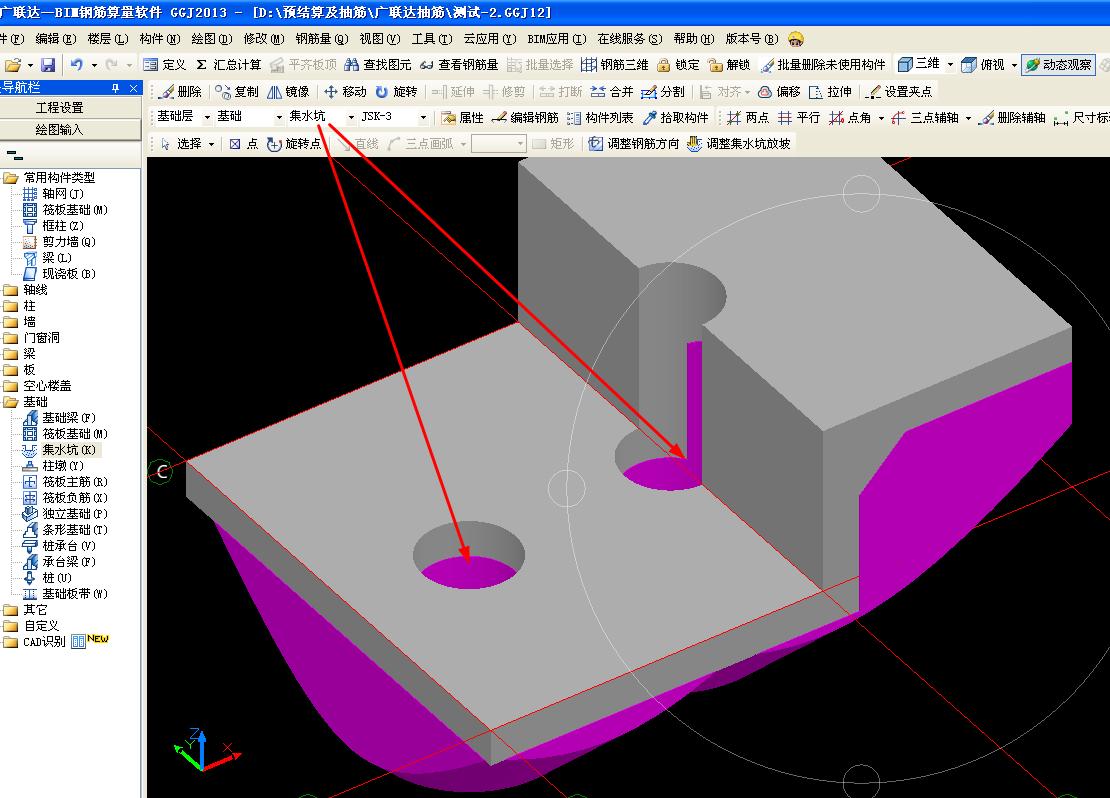The height and width of the screenshot is (798, 1110).
Task: Open the 编辑(E) menu
Action: pos(56,39)
